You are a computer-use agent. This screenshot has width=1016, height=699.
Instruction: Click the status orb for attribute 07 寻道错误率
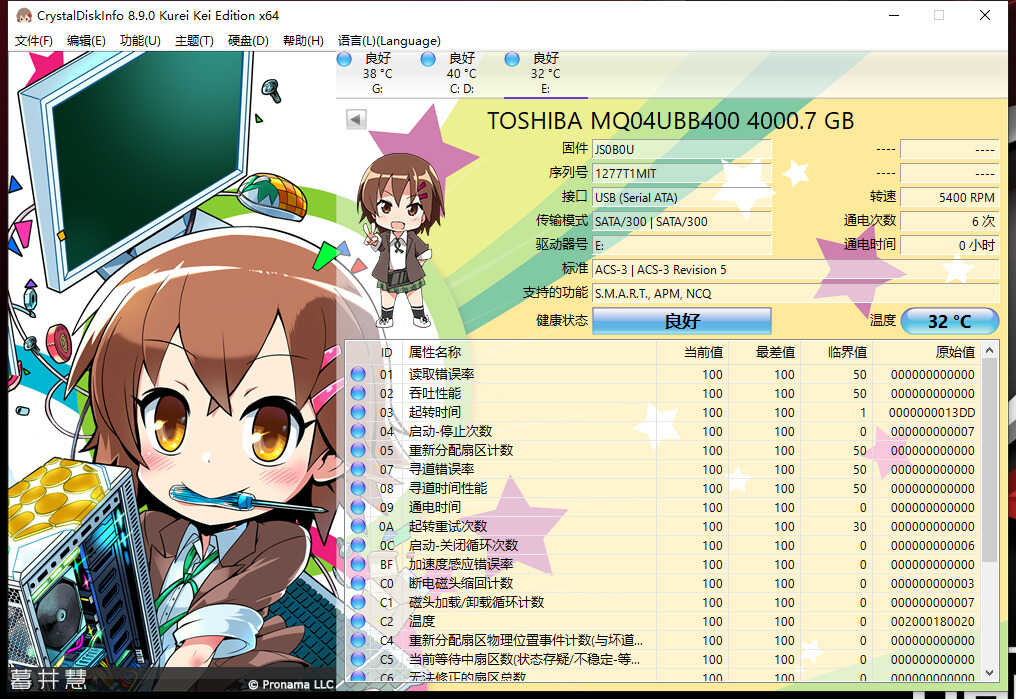tap(358, 470)
